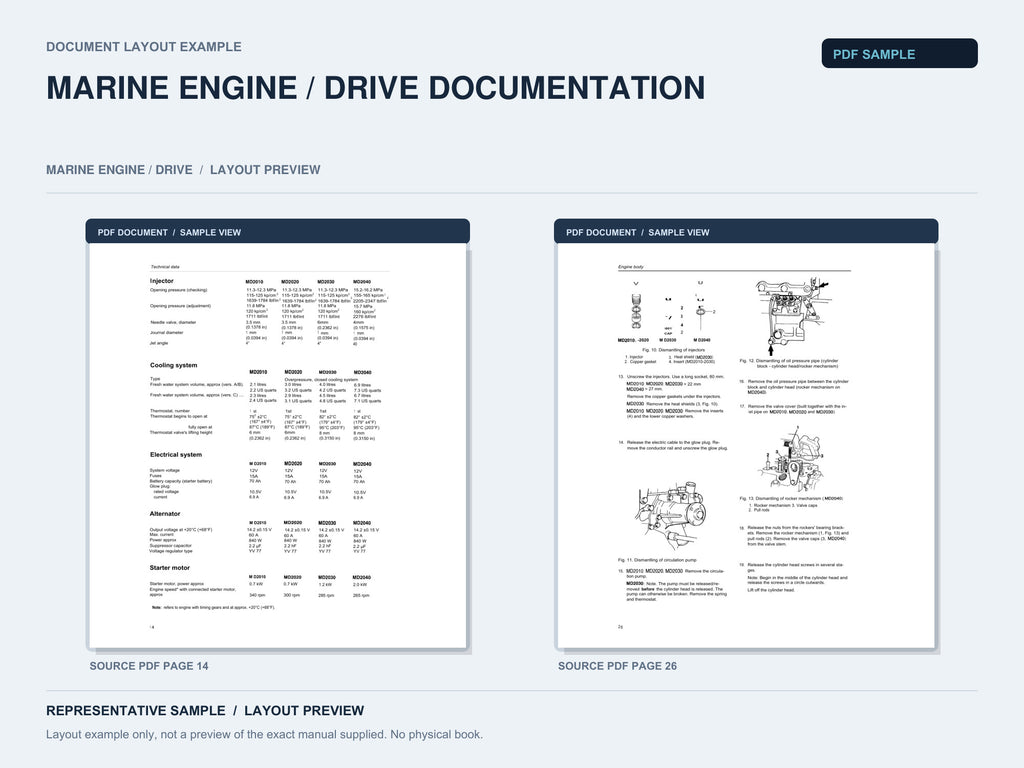
Task: Click the REPRESENTATIVE SAMPLE / LAYOUT PREVIEW heading
Action: (x=205, y=711)
